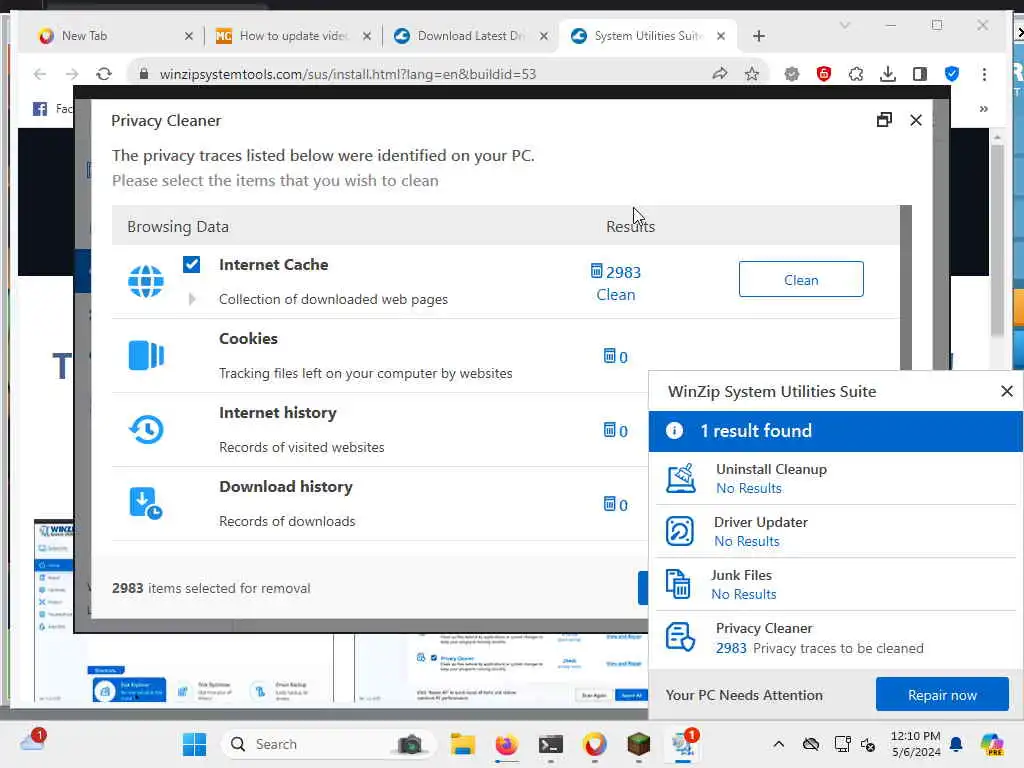Expand the bookmarks overflow chevron
The width and height of the screenshot is (1024, 768).
pos(984,108)
